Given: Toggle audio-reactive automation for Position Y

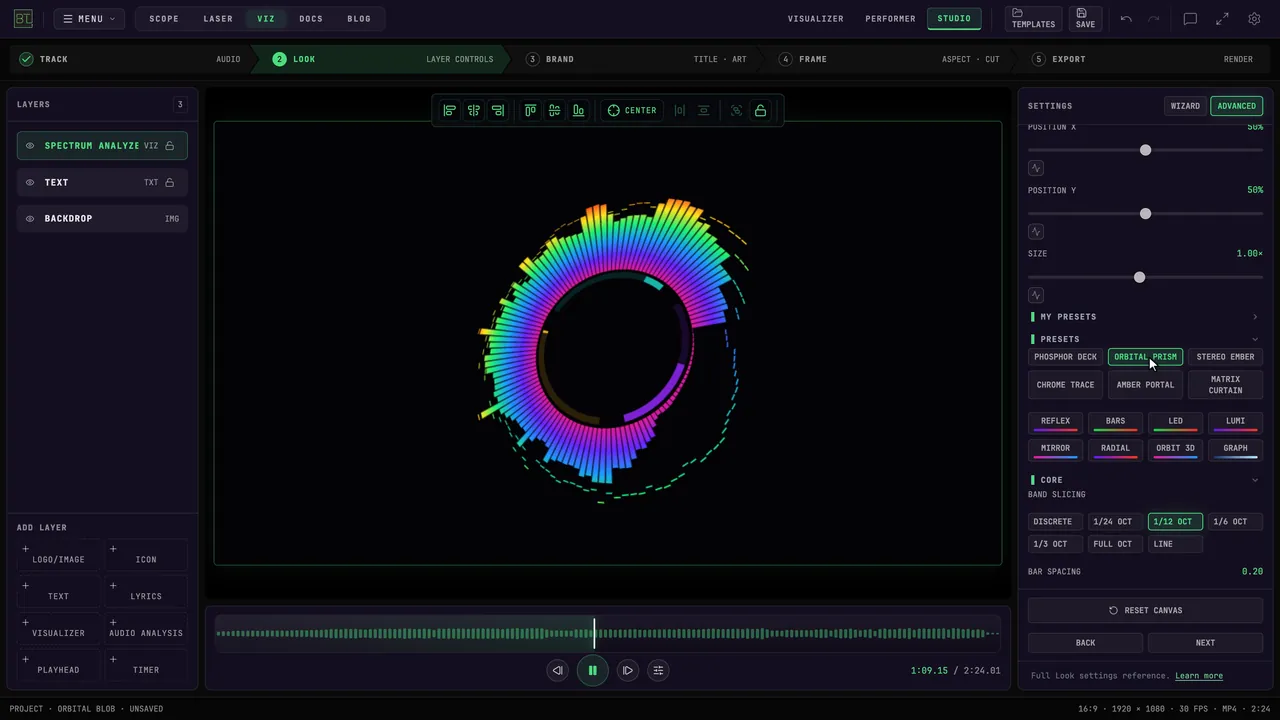Looking at the screenshot, I should 1036,232.
